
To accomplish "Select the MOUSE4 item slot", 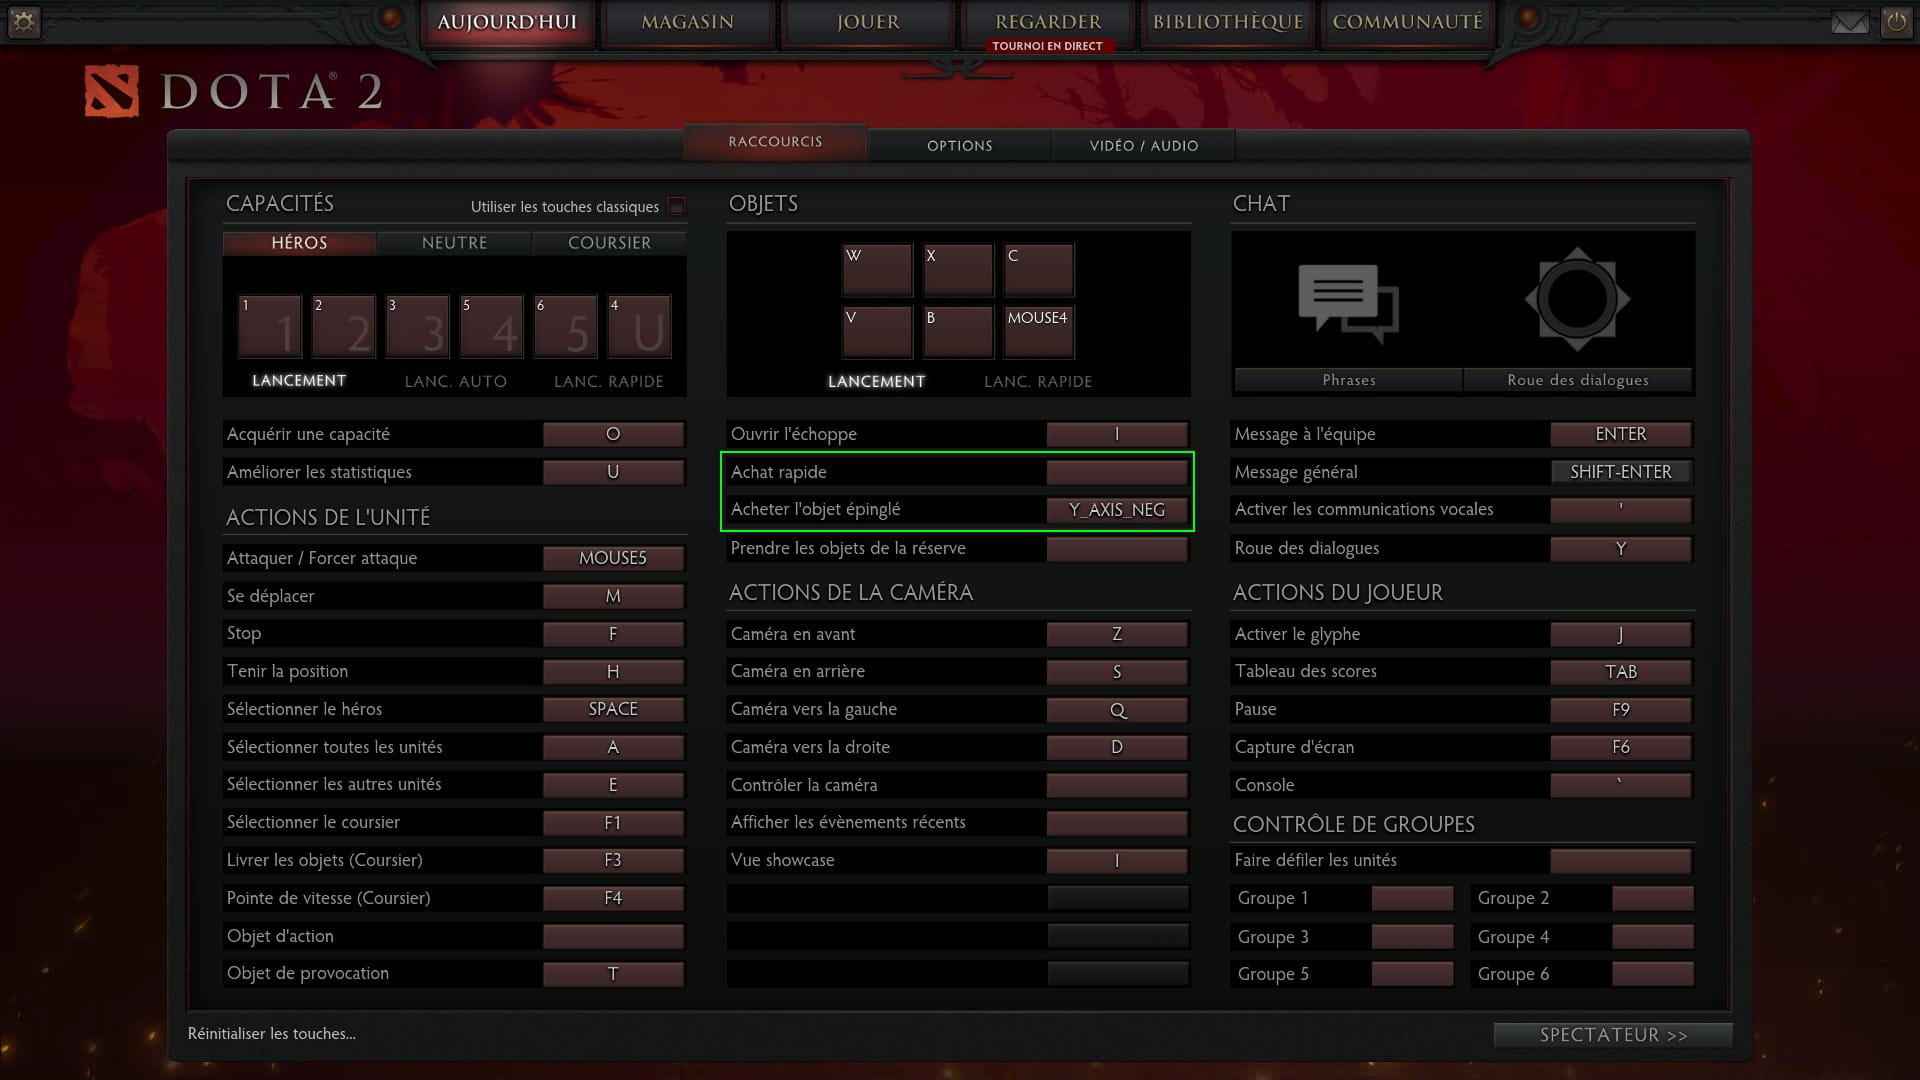I will [1038, 331].
